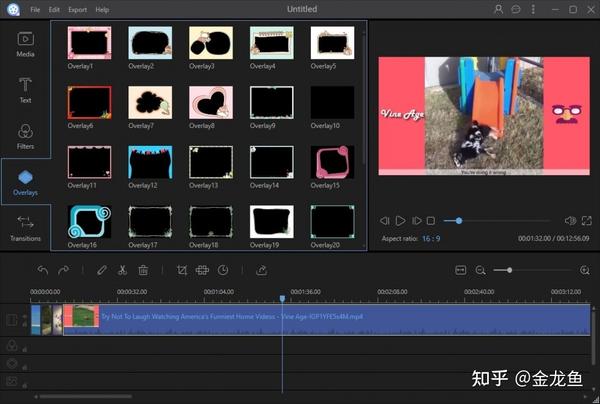Open the feedback message icon
600x404 pixels.
516,9
